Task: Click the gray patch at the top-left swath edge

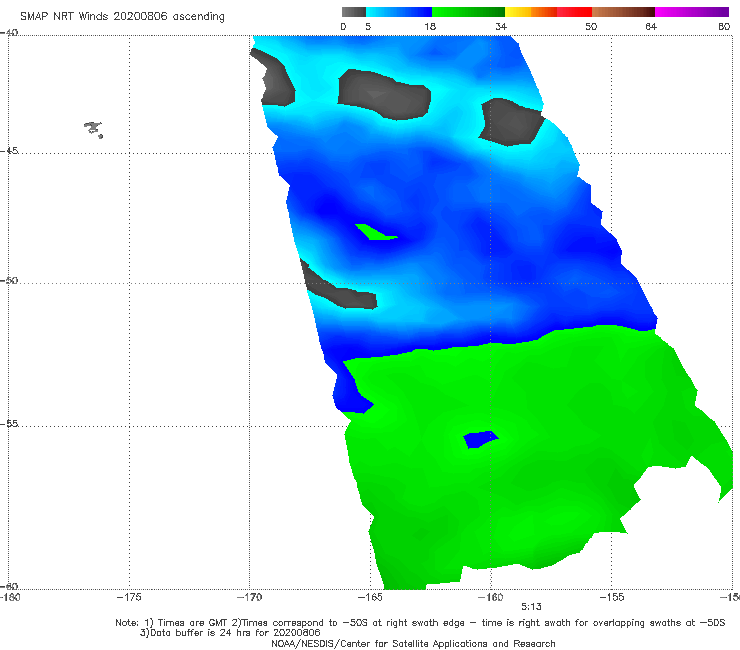Action: pyautogui.click(x=274, y=78)
